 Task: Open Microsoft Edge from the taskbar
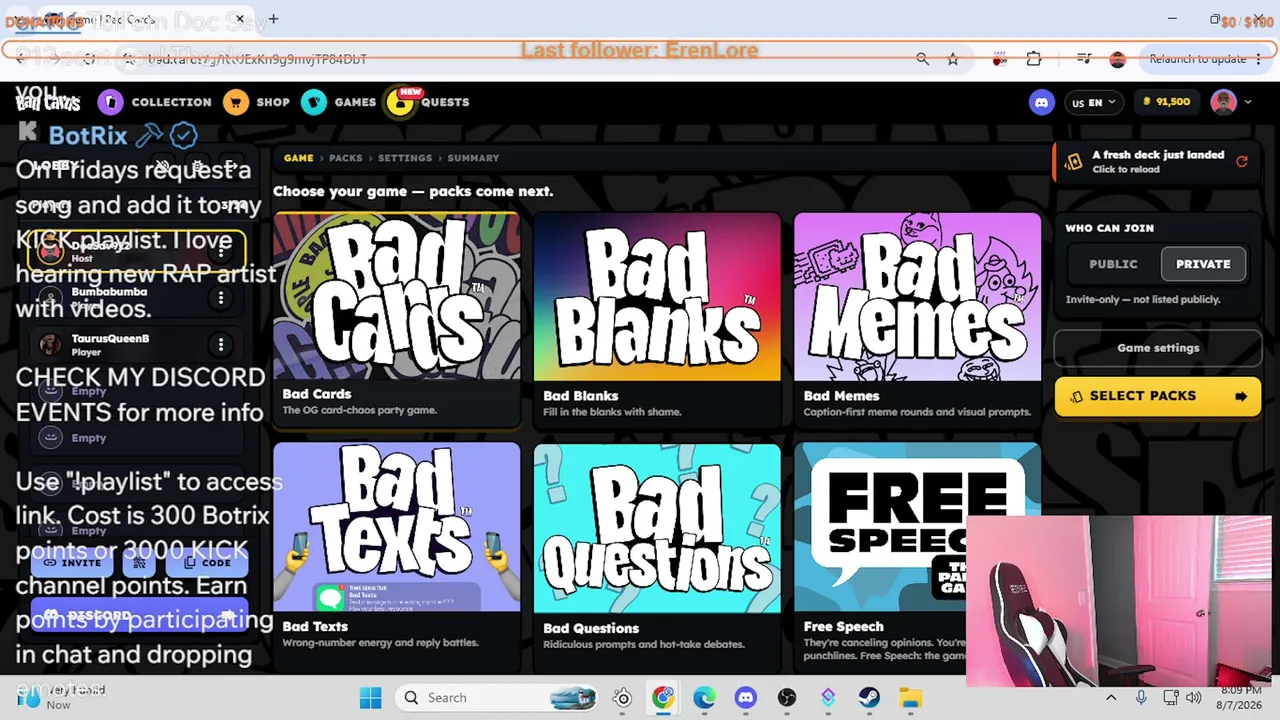pos(704,697)
